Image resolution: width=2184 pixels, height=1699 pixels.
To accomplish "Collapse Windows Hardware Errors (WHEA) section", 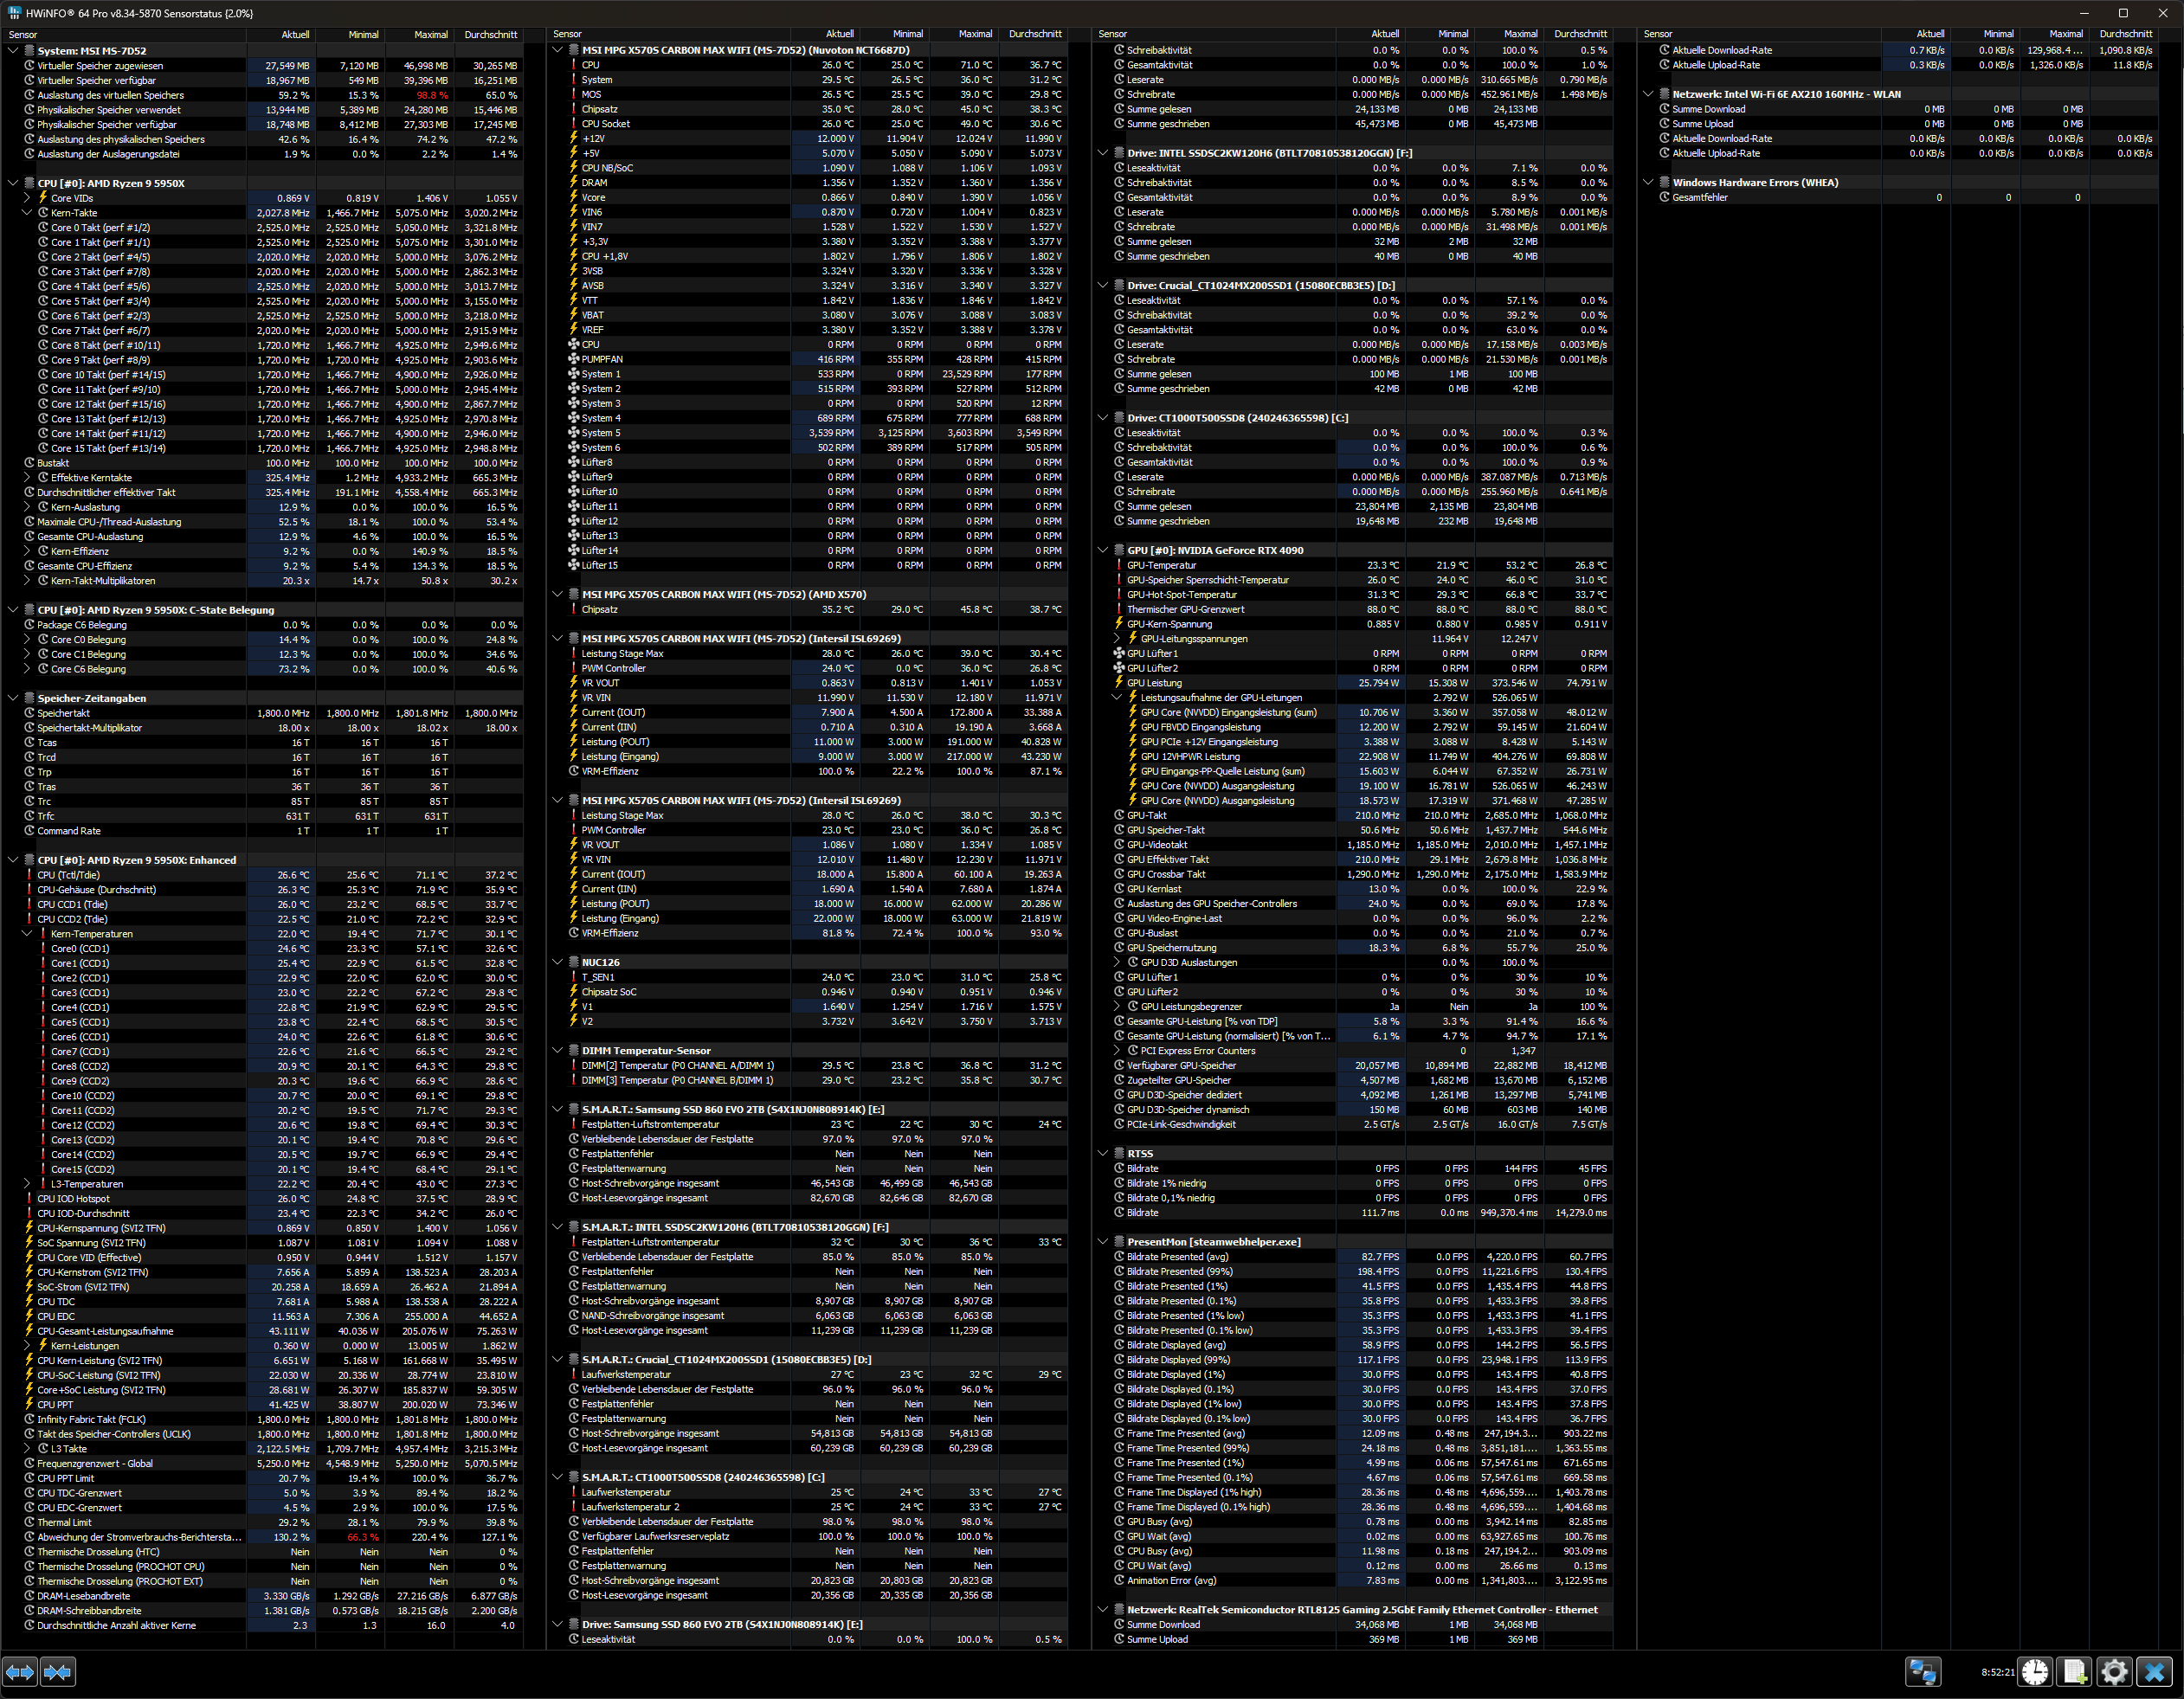I will (1648, 183).
